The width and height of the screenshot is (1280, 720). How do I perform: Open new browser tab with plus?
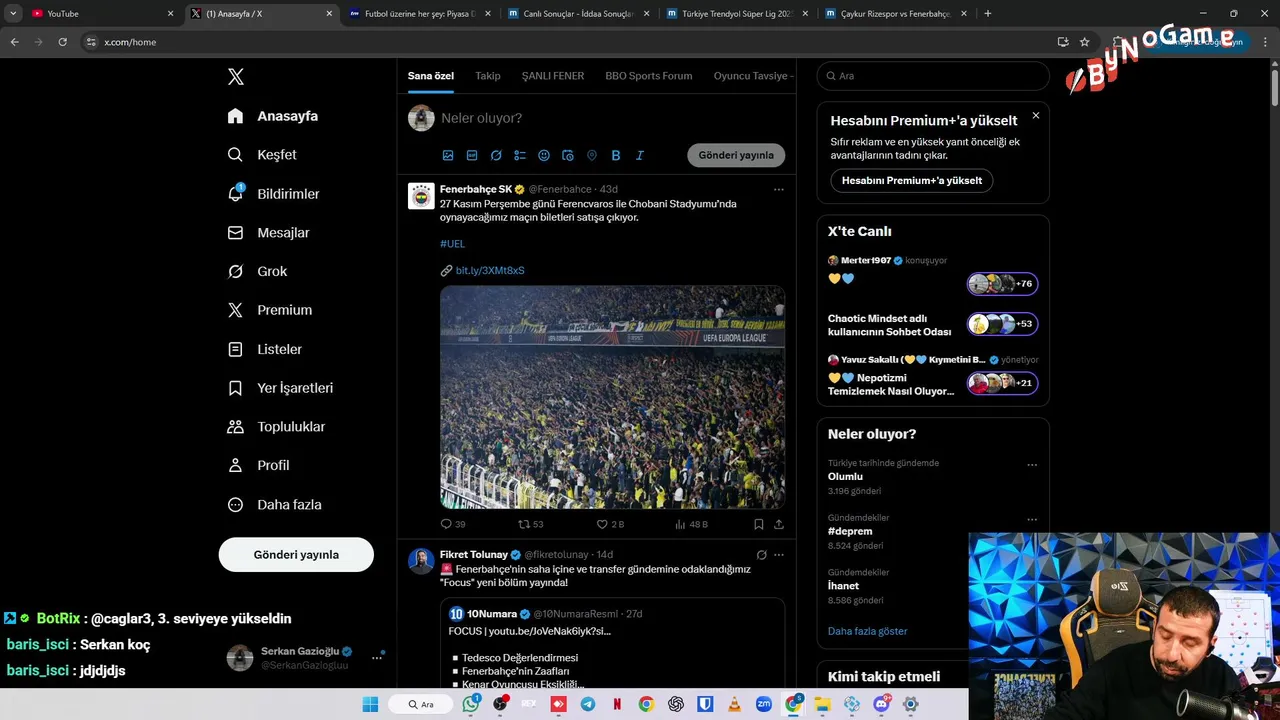[x=988, y=14]
